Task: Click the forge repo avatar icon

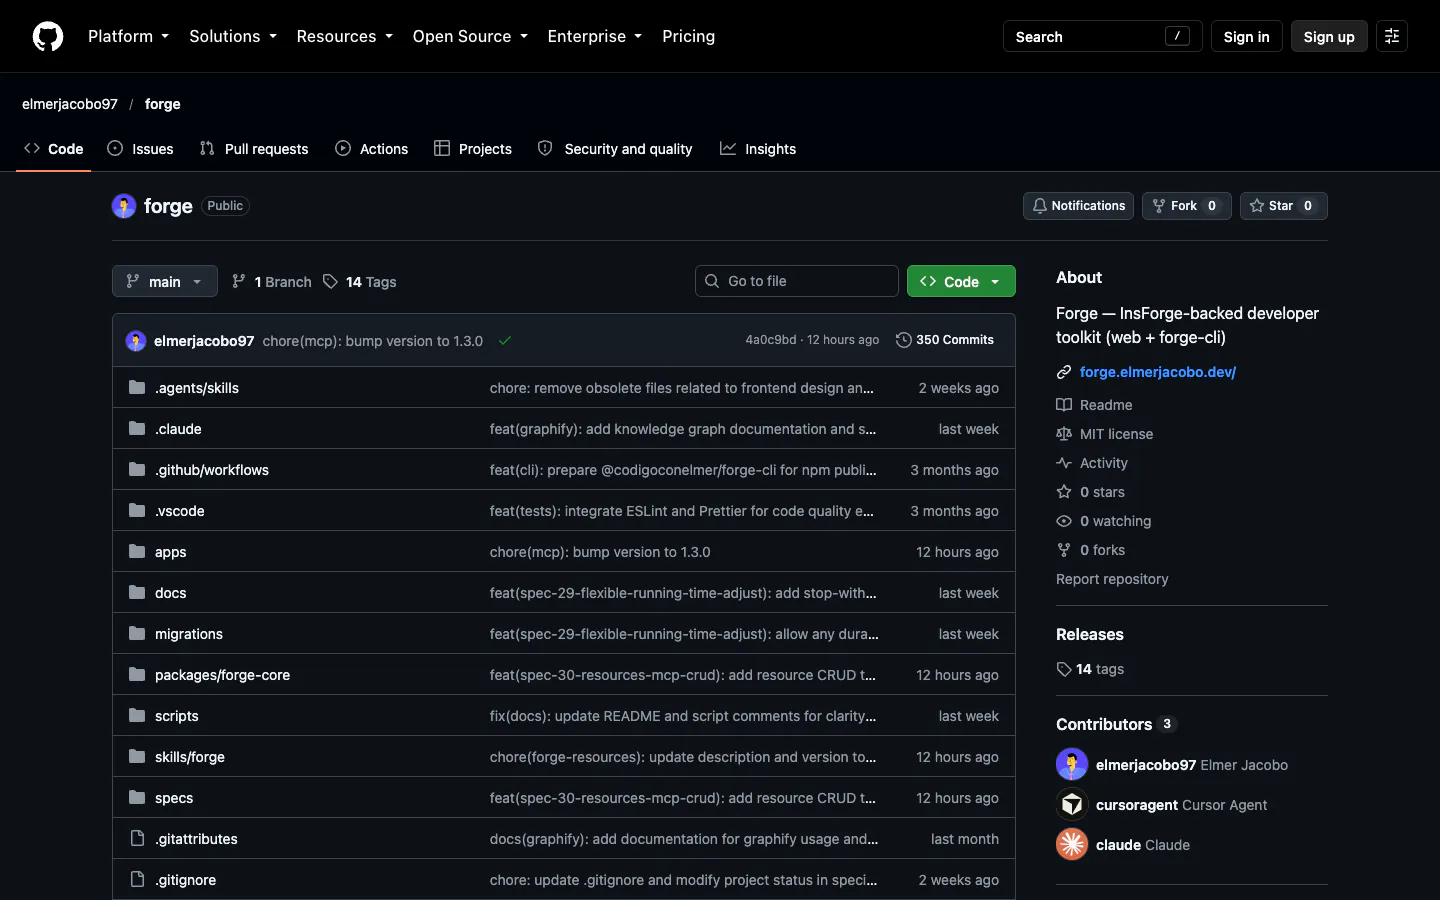Action: [124, 206]
